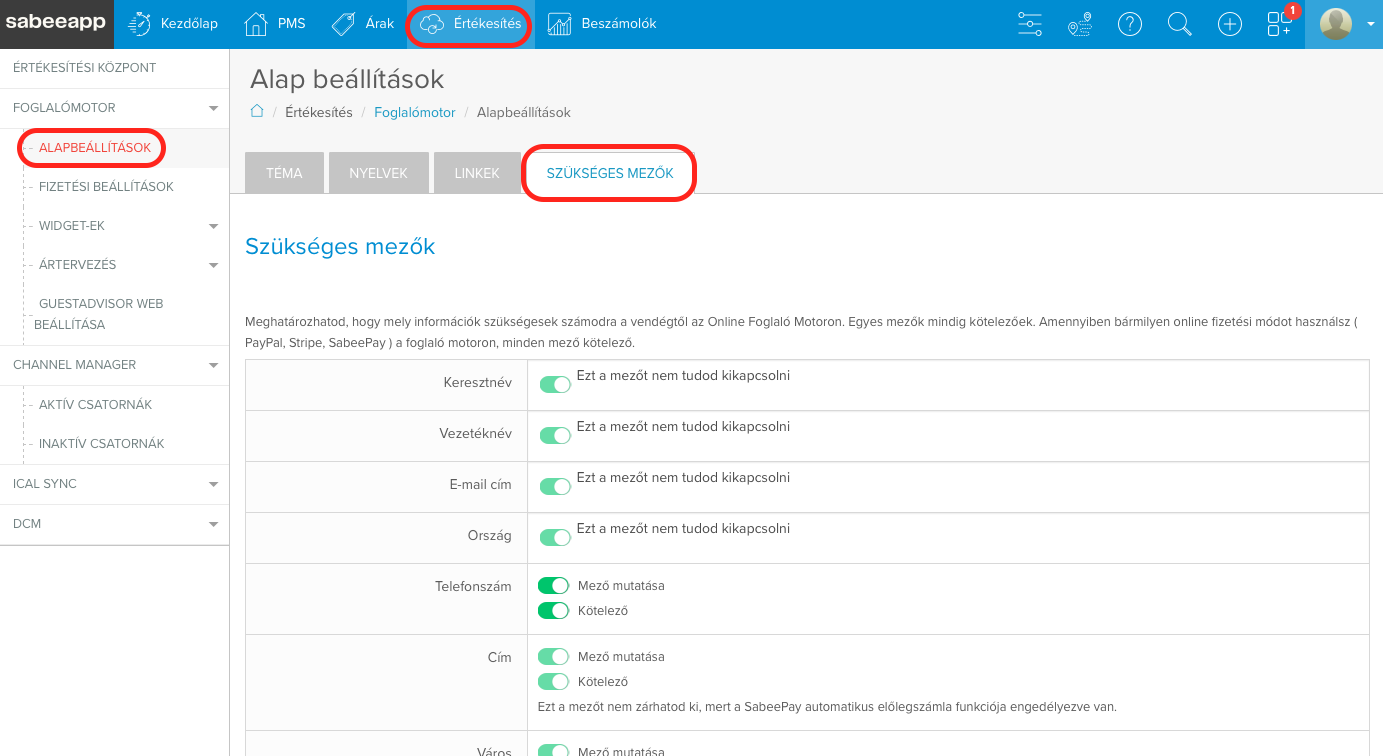This screenshot has height=756, width=1383.
Task: Toggle Cím 'Mező mutatása' switch
Action: coord(553,657)
